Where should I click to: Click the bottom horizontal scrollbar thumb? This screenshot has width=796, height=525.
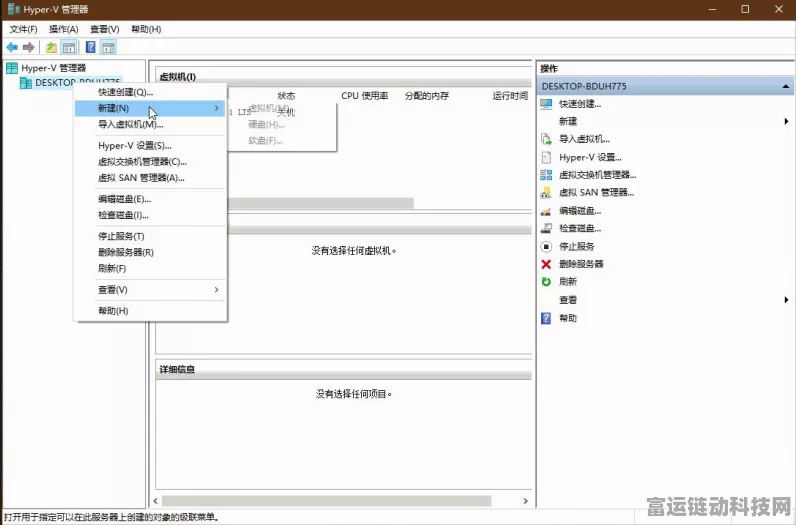coord(326,501)
